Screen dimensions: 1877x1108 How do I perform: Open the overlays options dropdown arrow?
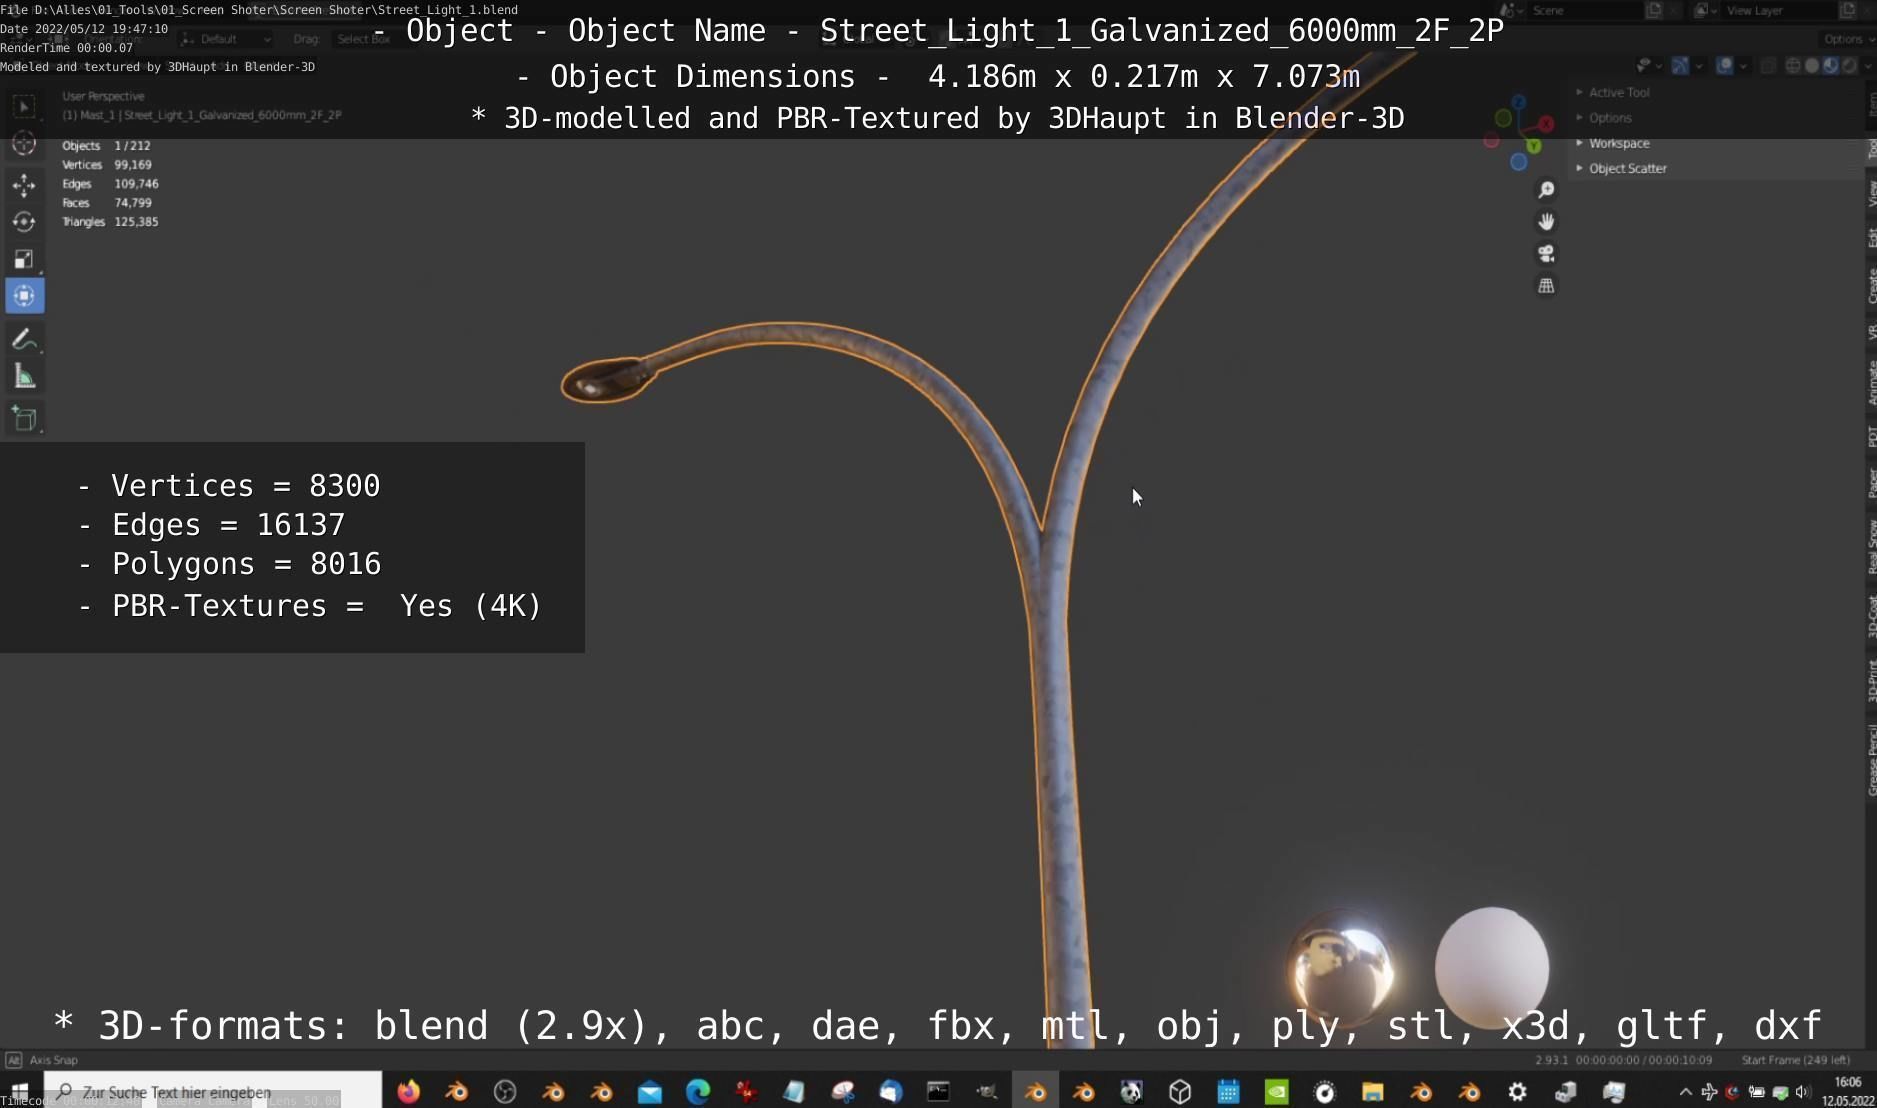pyautogui.click(x=1743, y=66)
